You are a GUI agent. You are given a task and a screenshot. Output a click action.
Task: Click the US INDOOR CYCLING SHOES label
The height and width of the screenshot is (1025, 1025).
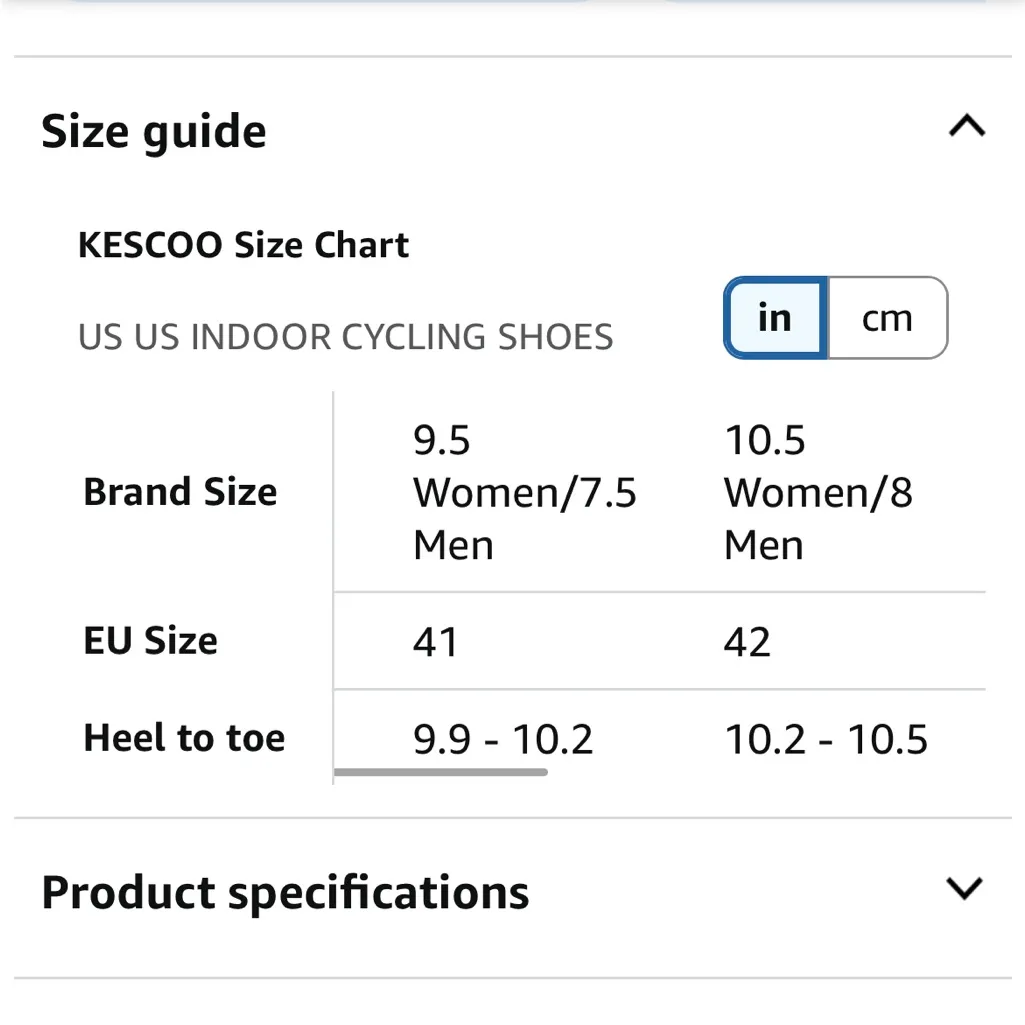[345, 337]
